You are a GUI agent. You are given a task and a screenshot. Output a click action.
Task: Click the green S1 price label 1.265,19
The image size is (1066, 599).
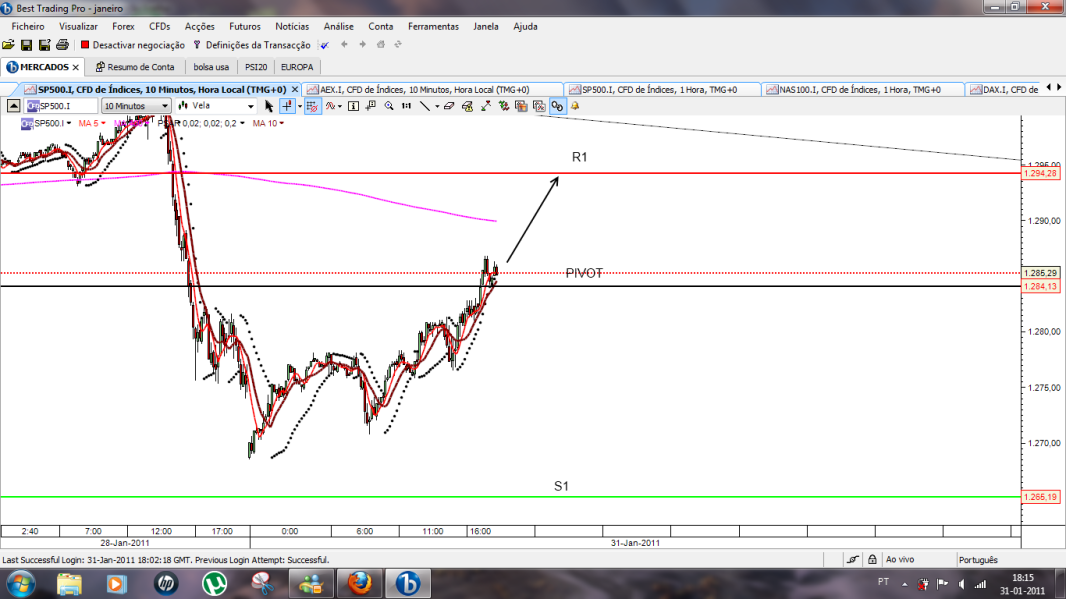[1041, 497]
